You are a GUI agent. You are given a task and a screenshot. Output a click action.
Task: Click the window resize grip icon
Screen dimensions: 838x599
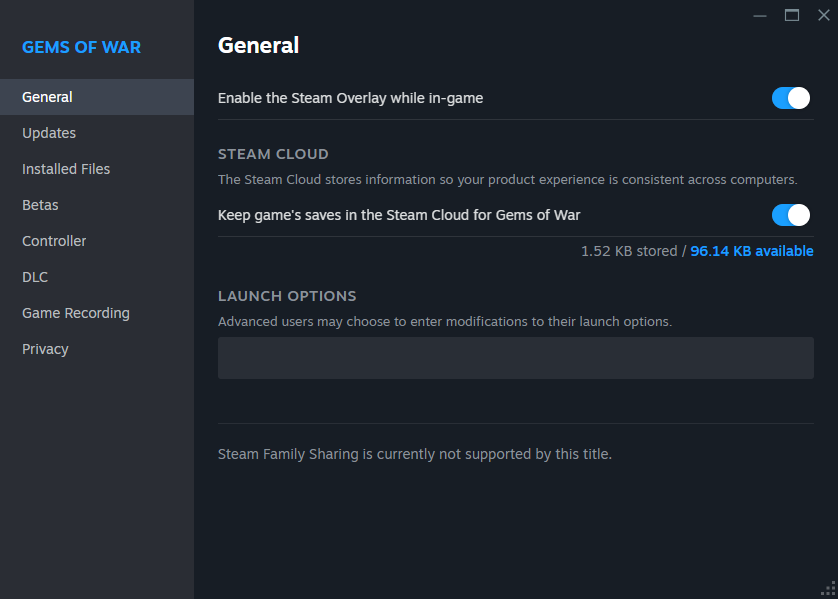[828, 589]
